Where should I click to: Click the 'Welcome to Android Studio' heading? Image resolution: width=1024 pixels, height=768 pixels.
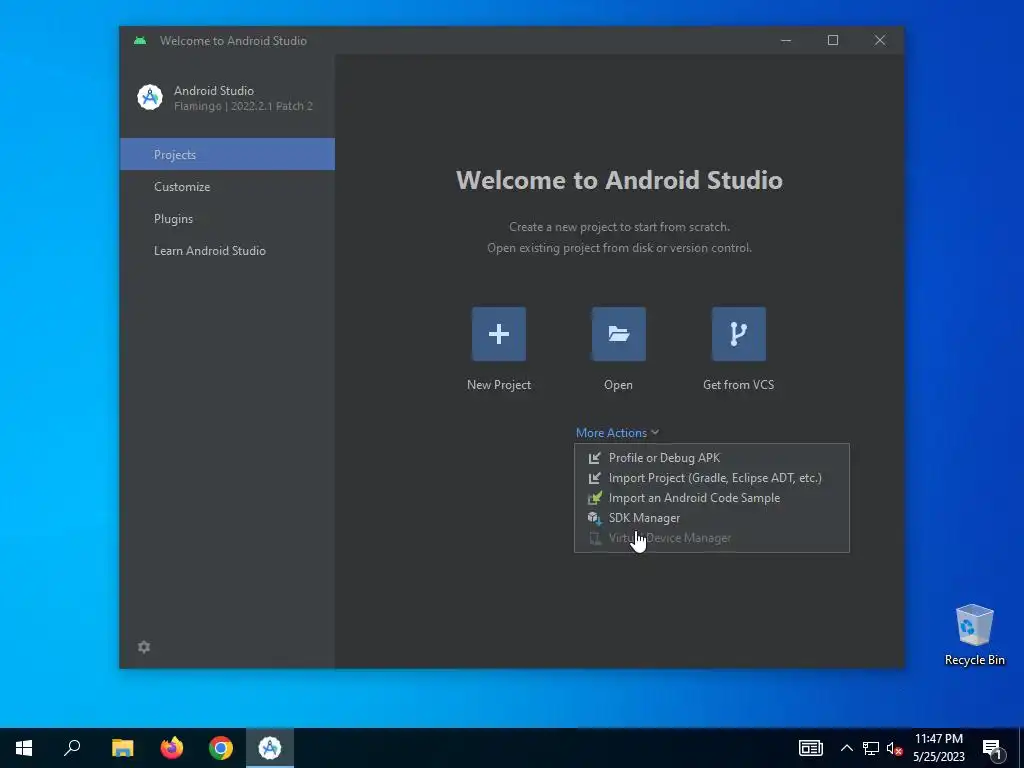[x=619, y=180]
